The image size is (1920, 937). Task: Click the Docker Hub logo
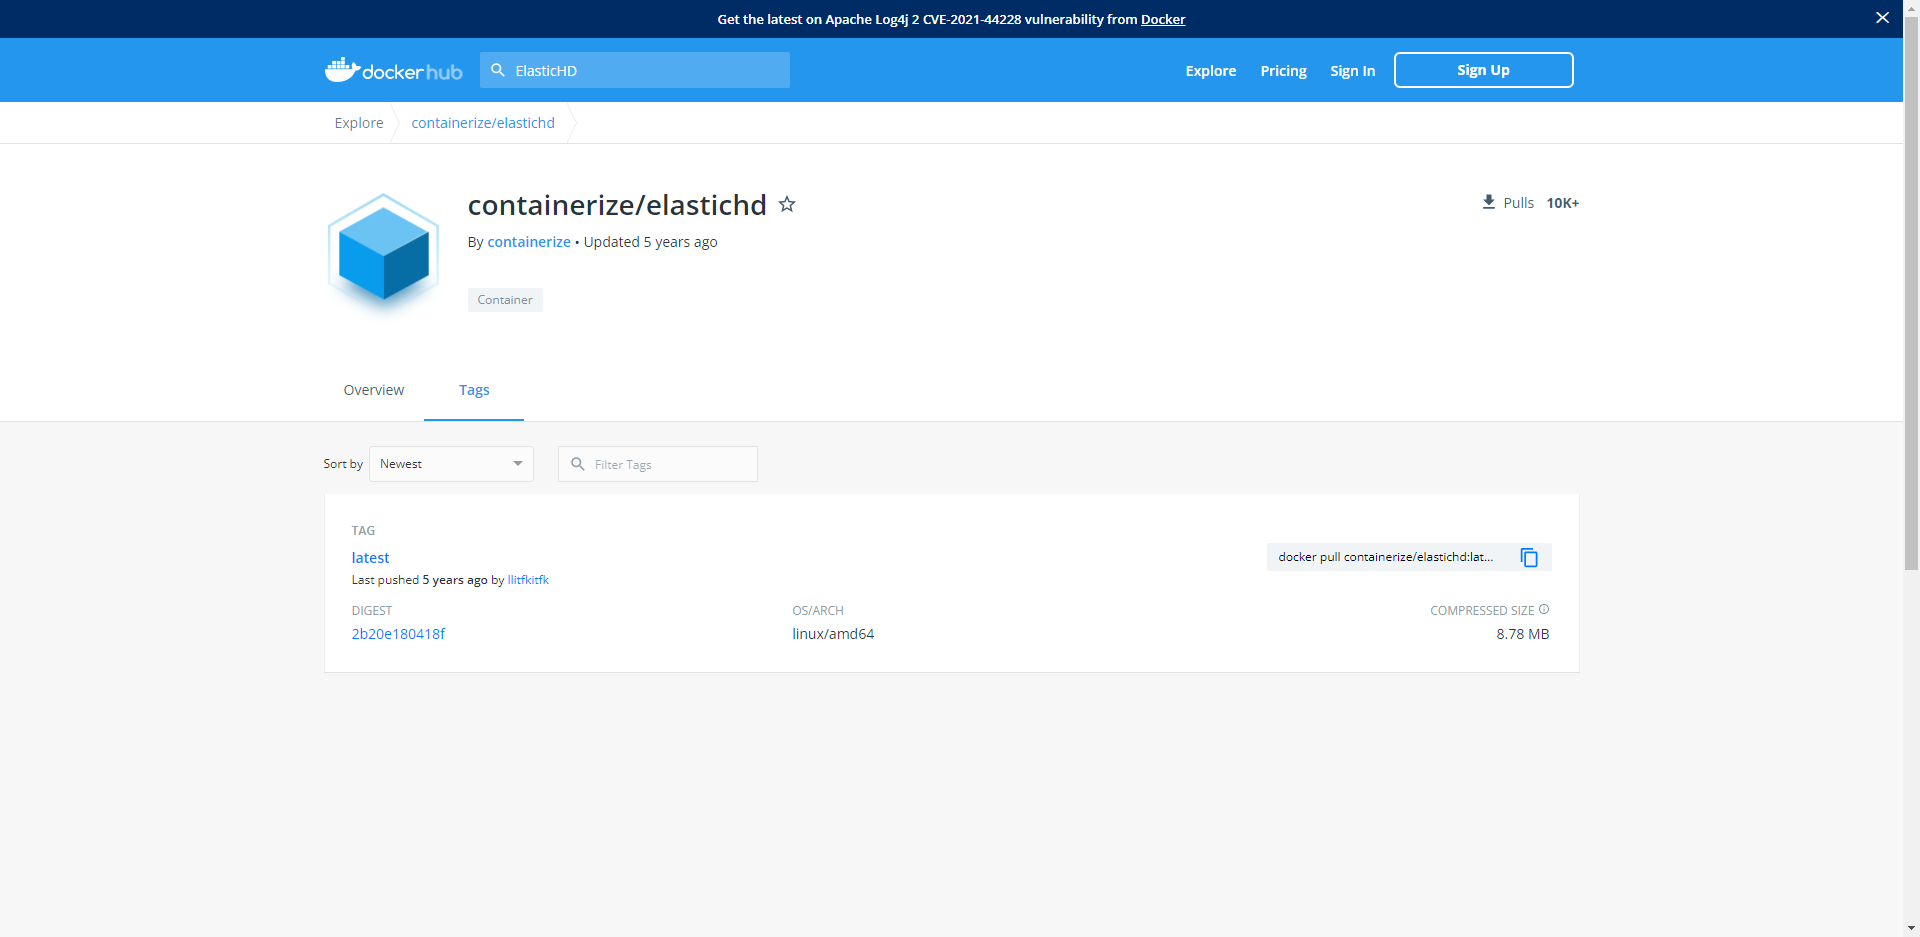[x=393, y=70]
